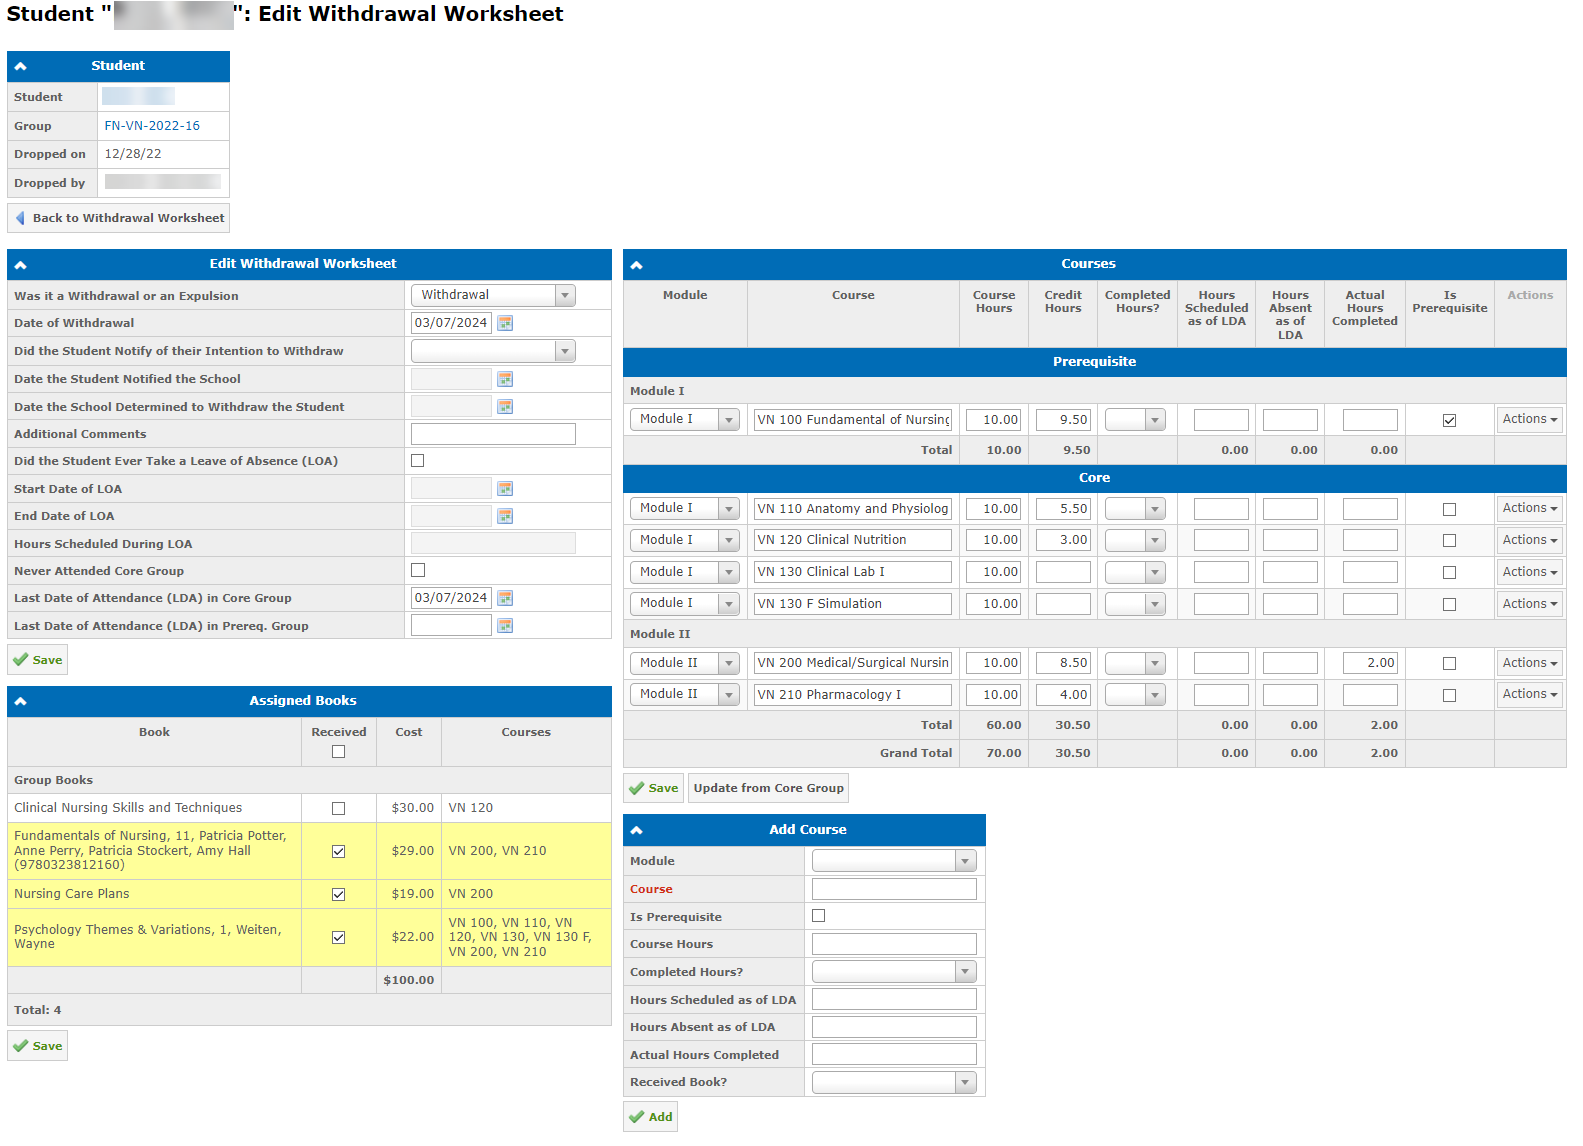This screenshot has height=1146, width=1583.
Task: Click the Add course button
Action: pyautogui.click(x=650, y=1117)
